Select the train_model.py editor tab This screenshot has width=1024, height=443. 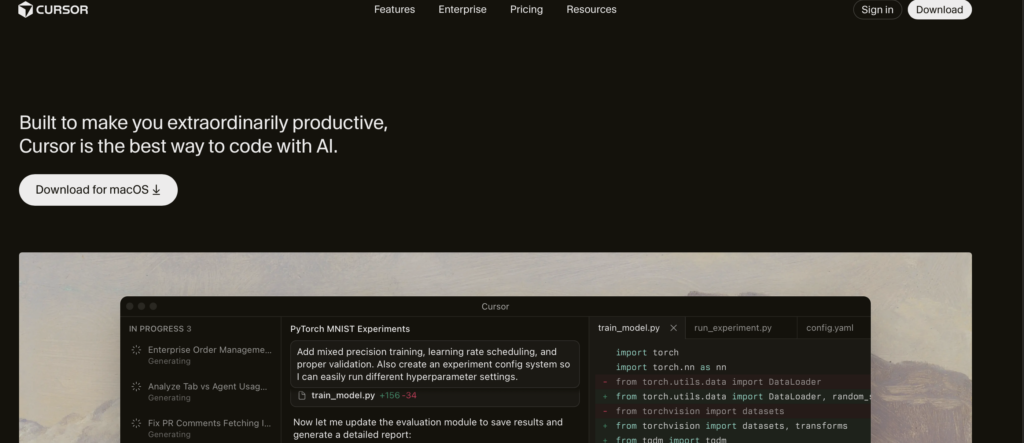tap(628, 328)
